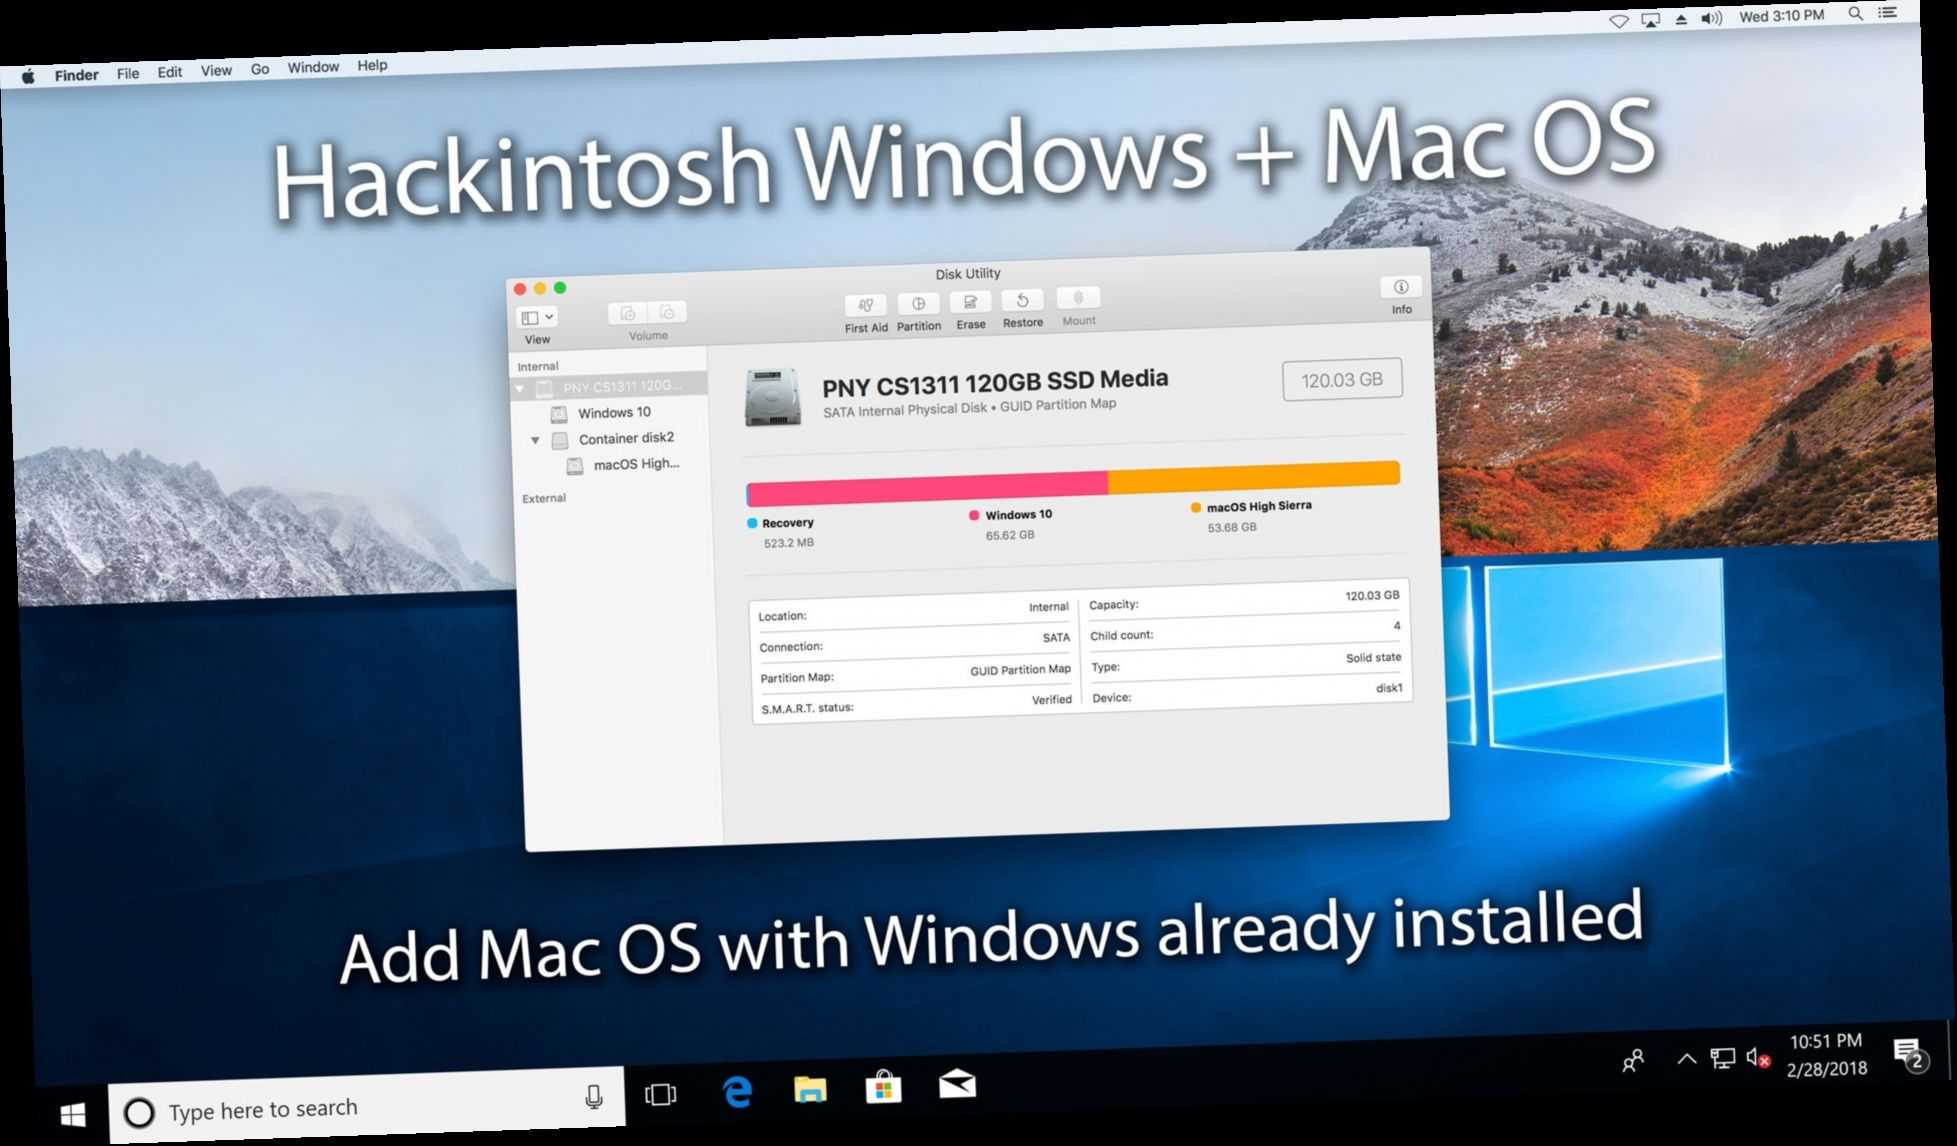
Task: Click the Wed 3:10 PM clock
Action: pyautogui.click(x=1781, y=16)
